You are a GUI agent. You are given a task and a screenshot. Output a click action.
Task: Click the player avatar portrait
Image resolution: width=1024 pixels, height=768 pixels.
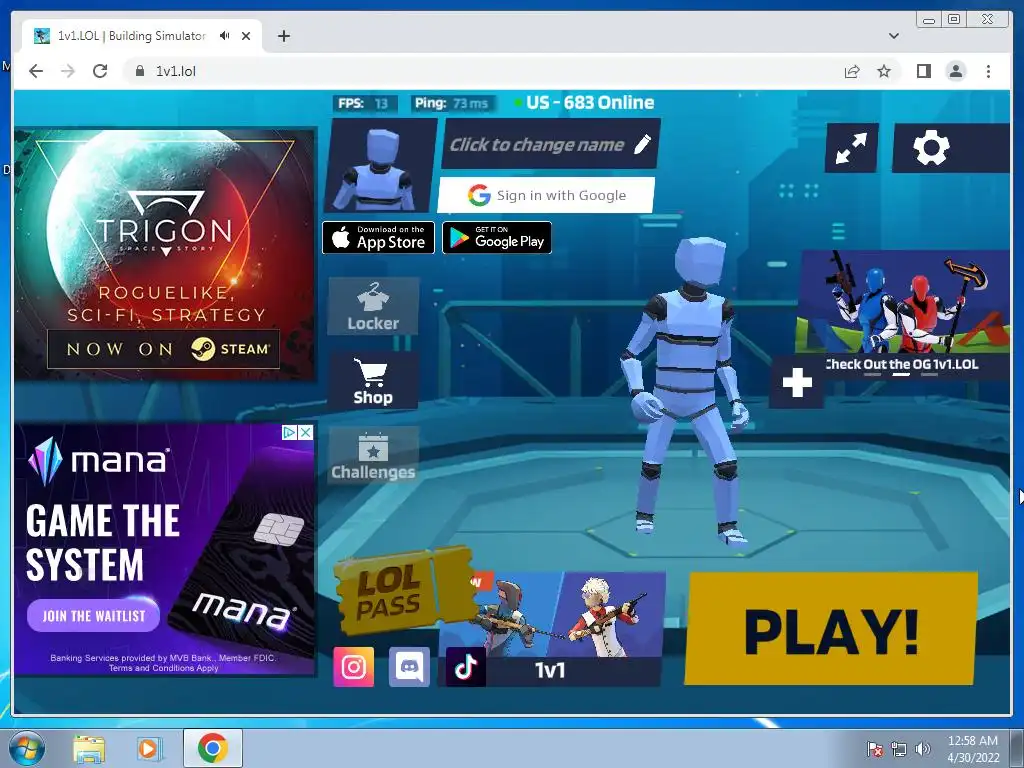[381, 166]
